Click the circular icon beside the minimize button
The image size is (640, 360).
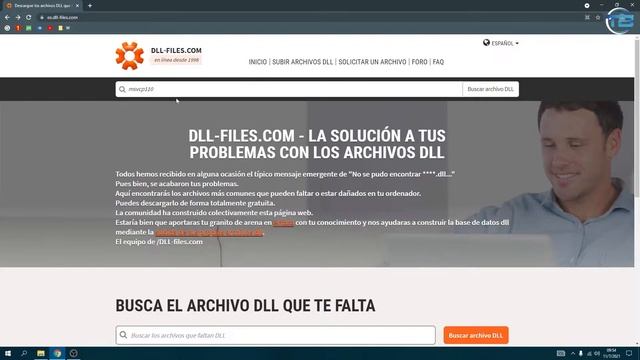click(x=587, y=6)
